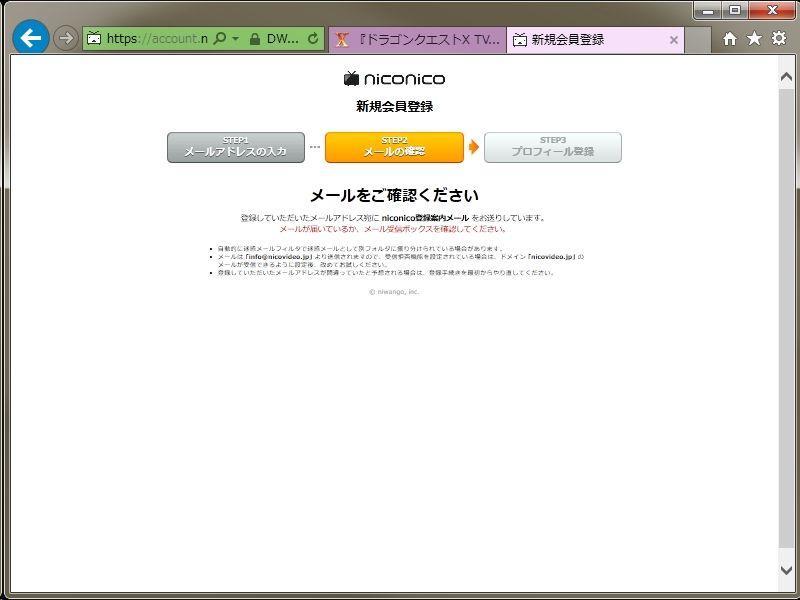Select the 新規会員登録 tab
This screenshot has height=600, width=800.
pos(595,39)
